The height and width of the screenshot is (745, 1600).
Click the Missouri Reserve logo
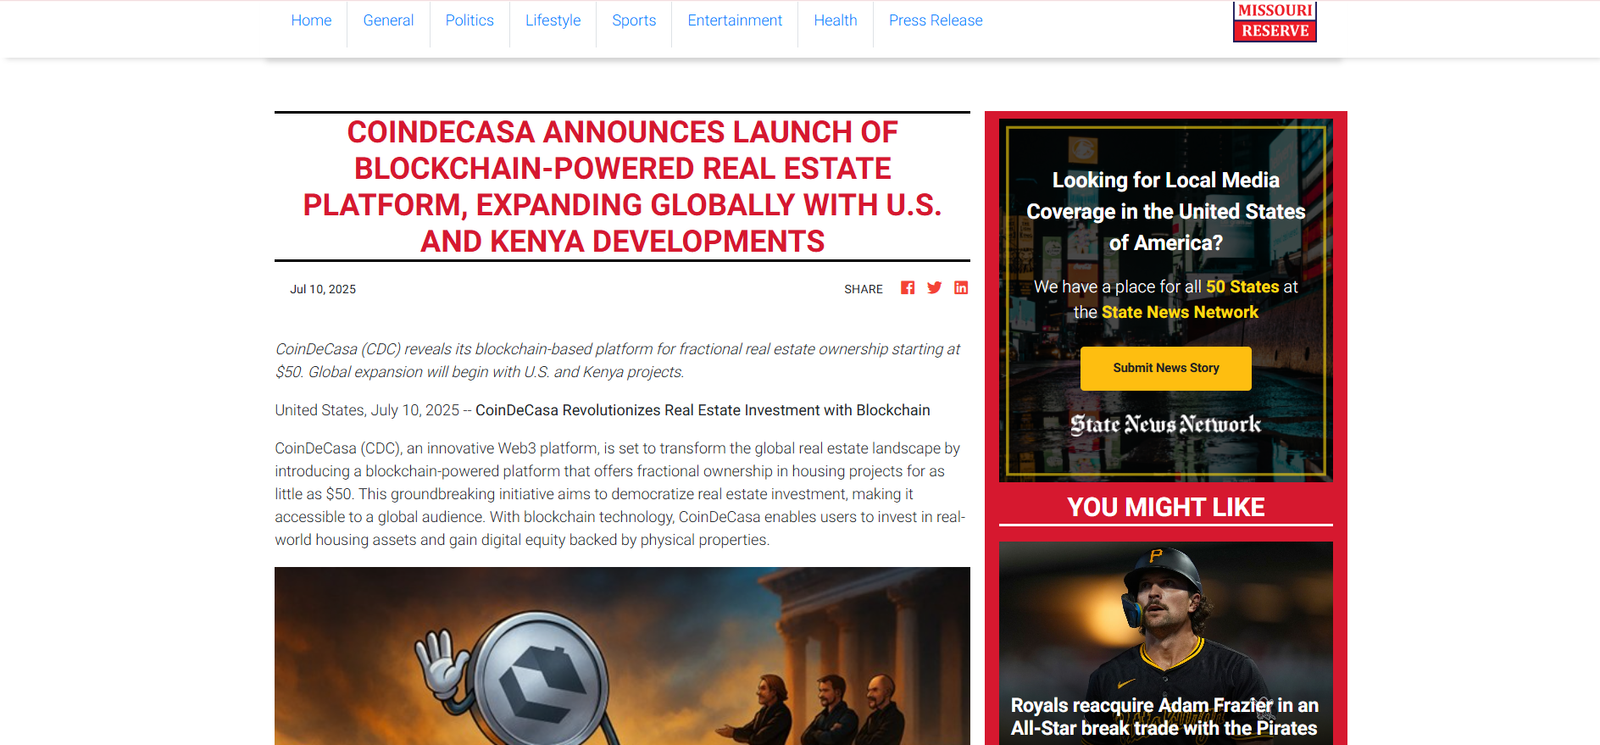coord(1274,21)
